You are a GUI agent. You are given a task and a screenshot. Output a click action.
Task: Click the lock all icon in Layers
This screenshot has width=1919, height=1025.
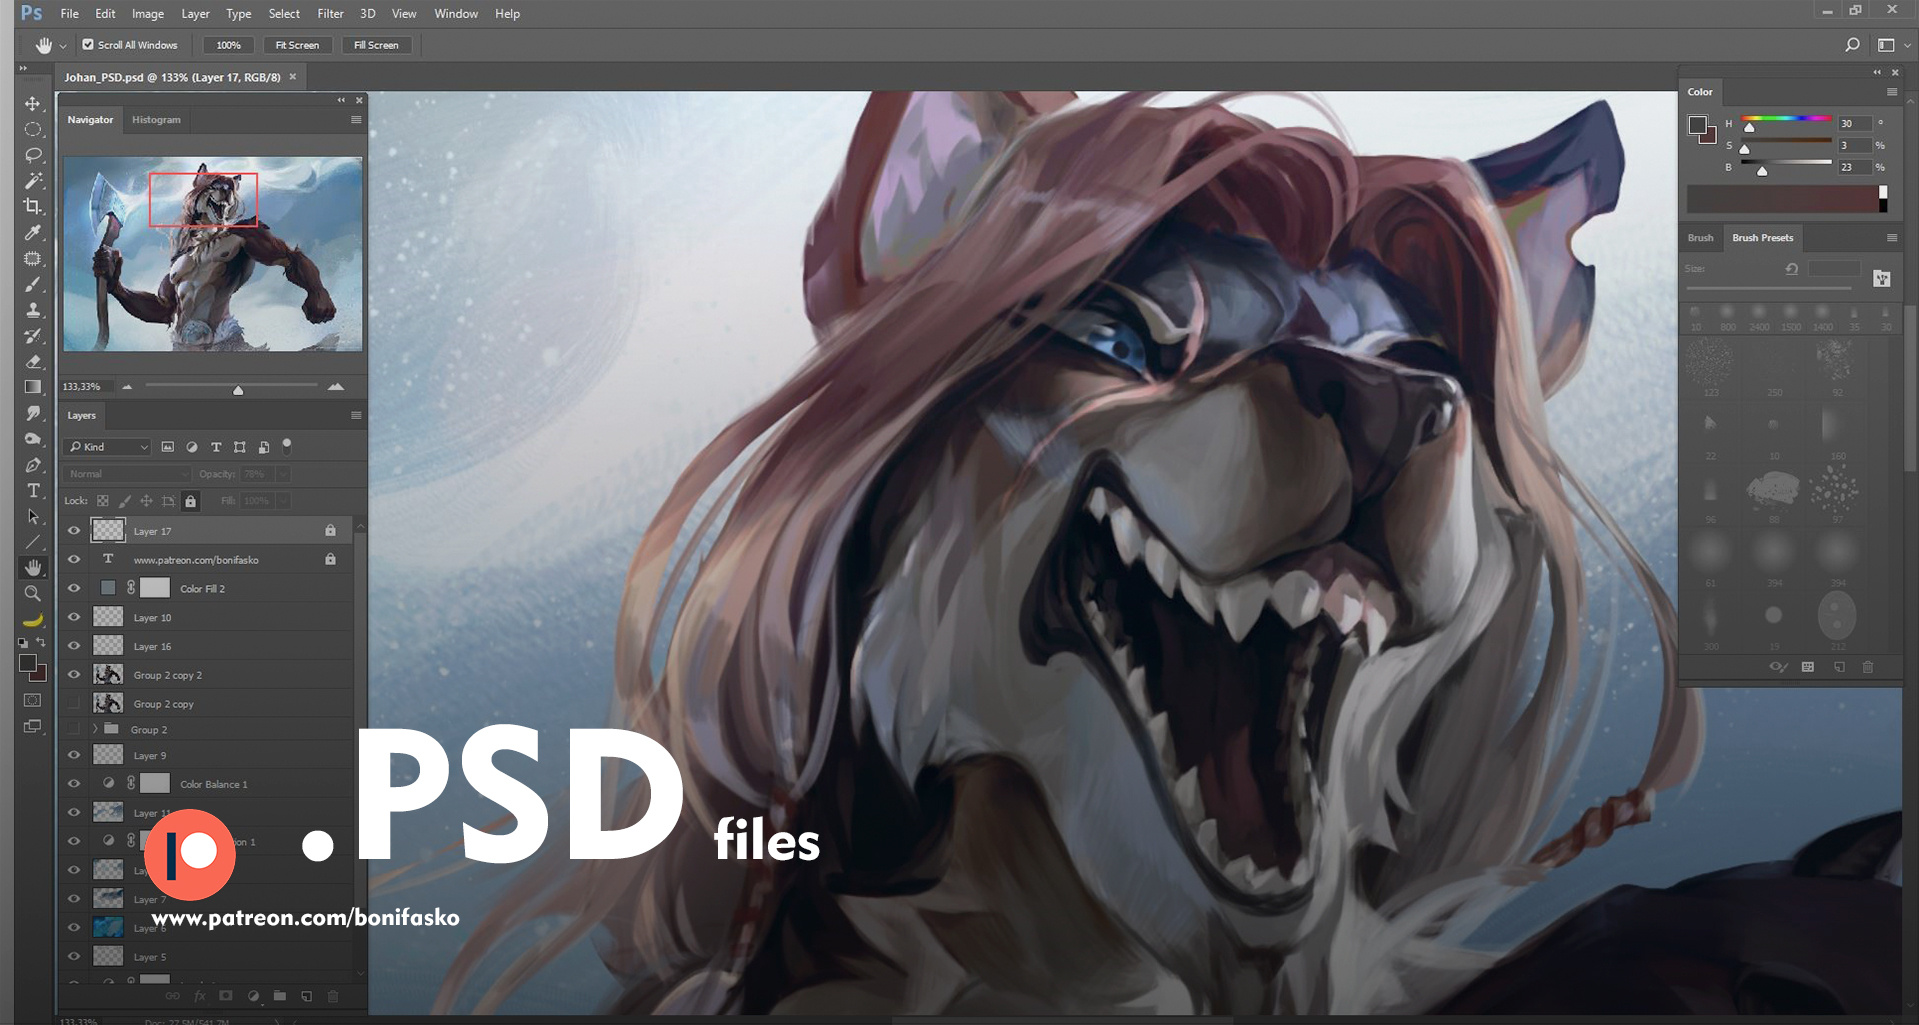tap(191, 501)
